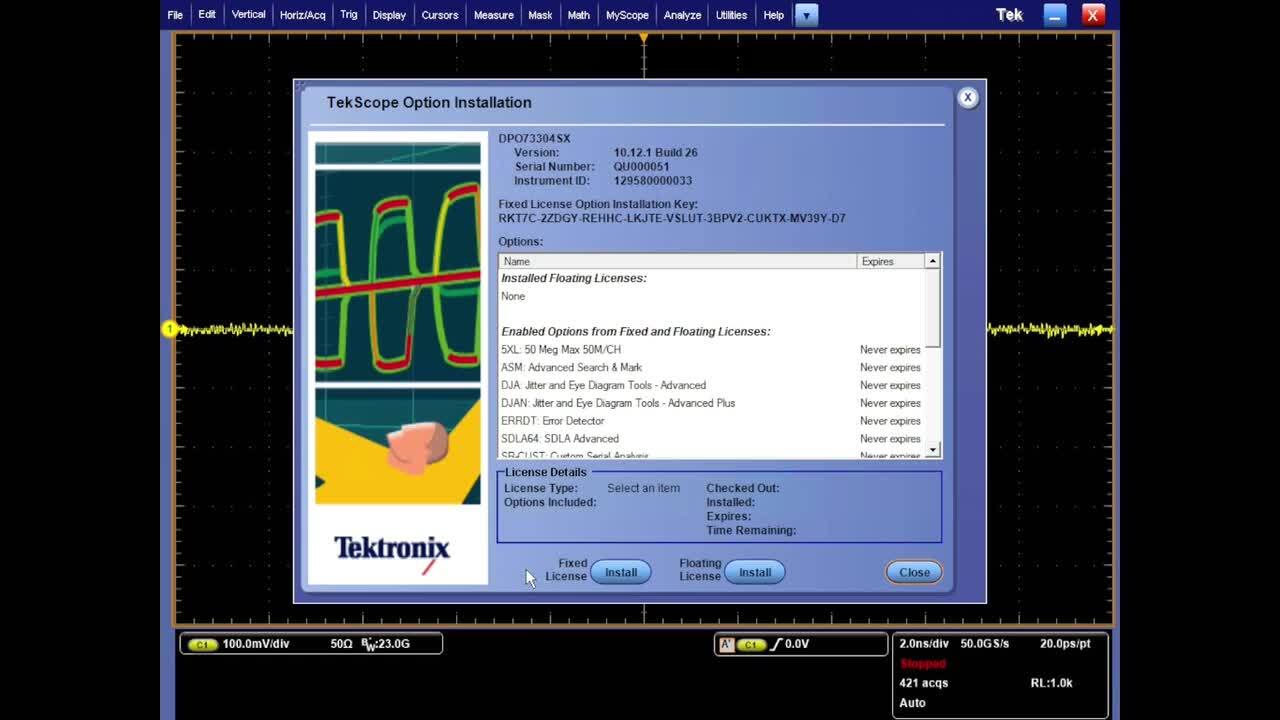The height and width of the screenshot is (720, 1280).
Task: Sort options by the Name column header
Action: pos(678,261)
